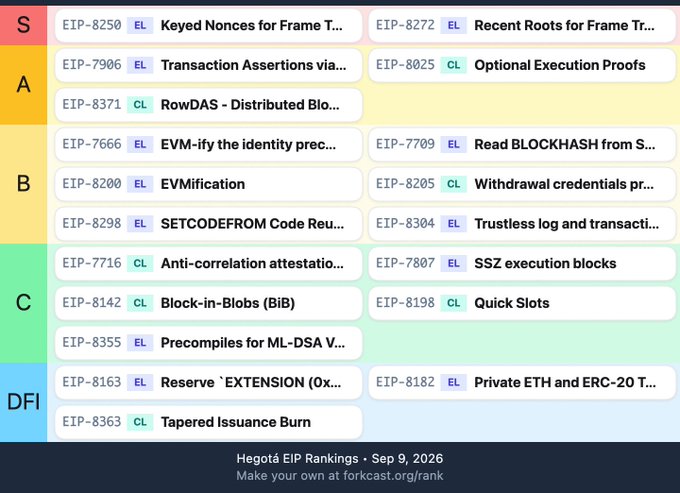Image resolution: width=680 pixels, height=493 pixels.
Task: Click the EIP-8205 number text
Action: pos(405,184)
